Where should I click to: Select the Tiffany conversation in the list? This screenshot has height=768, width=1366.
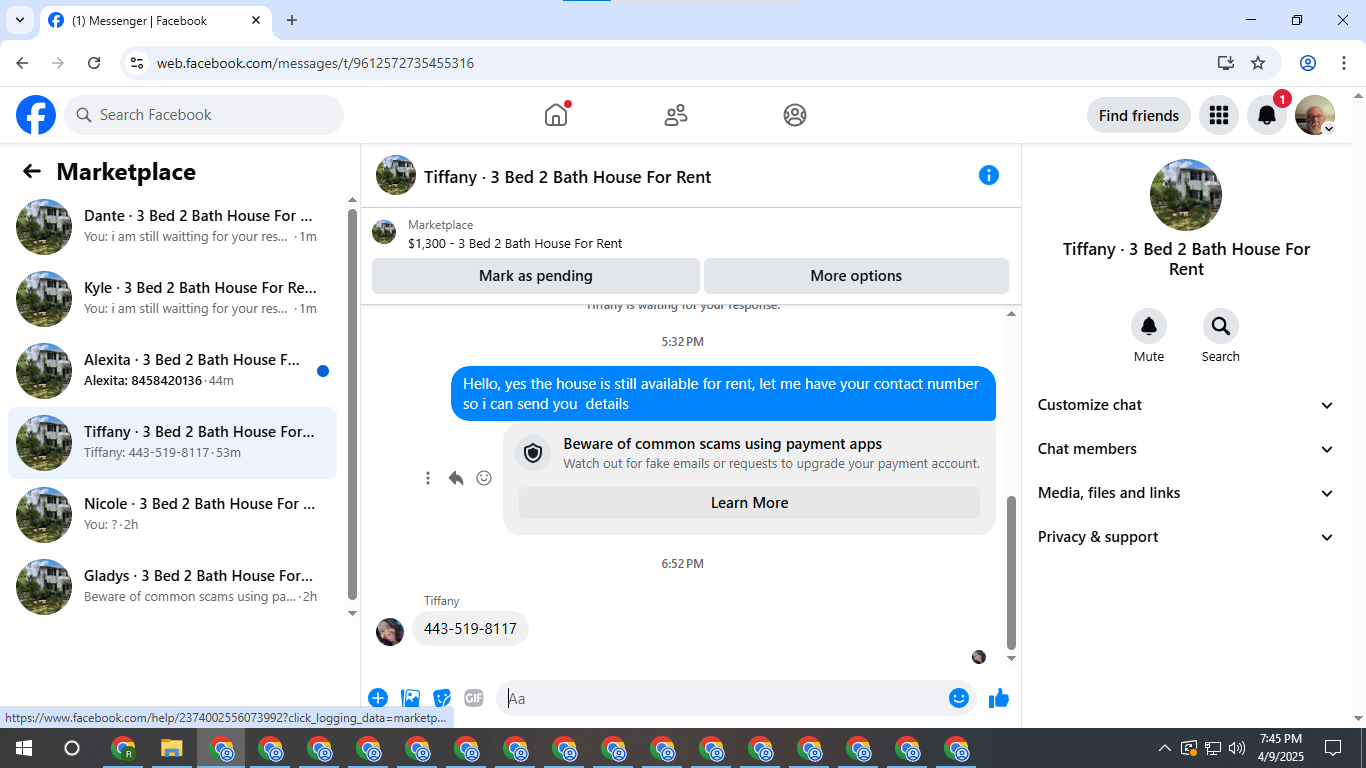pos(172,443)
